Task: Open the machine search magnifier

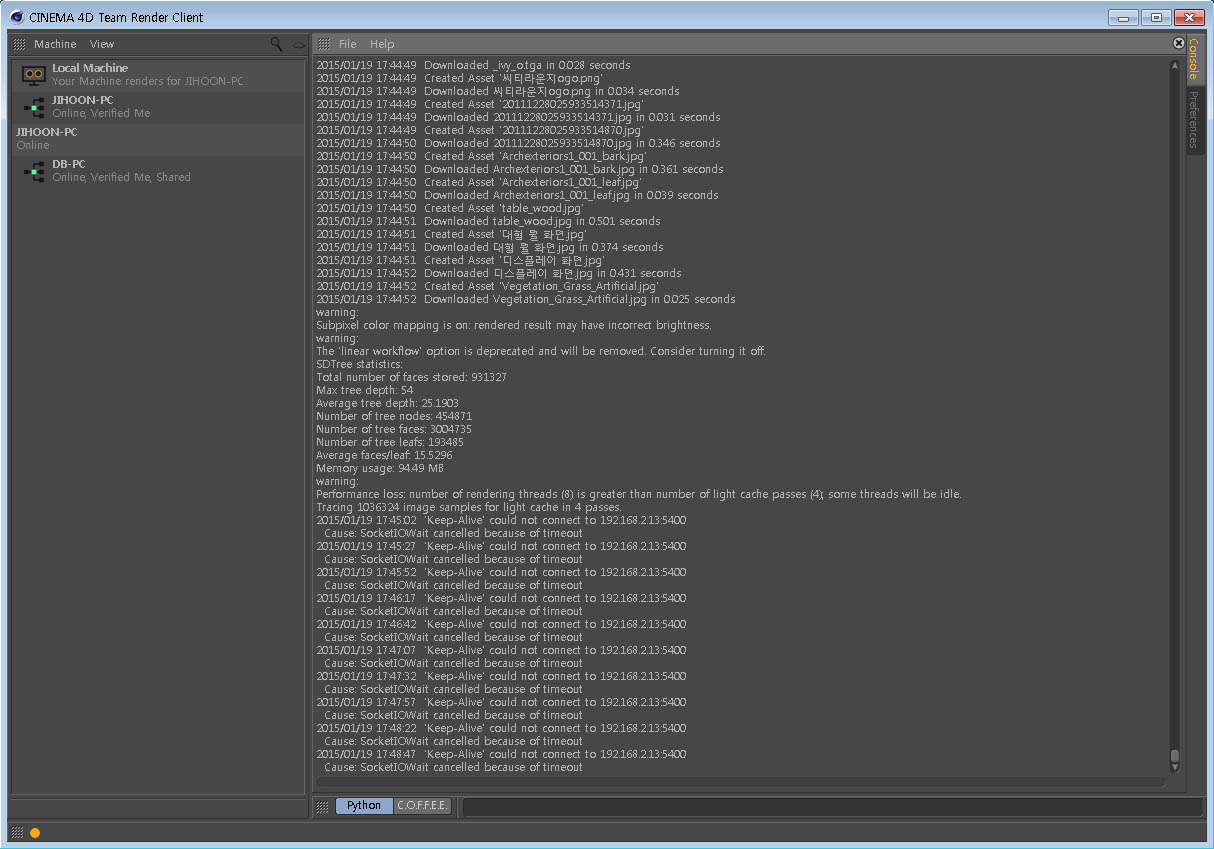Action: pos(277,44)
